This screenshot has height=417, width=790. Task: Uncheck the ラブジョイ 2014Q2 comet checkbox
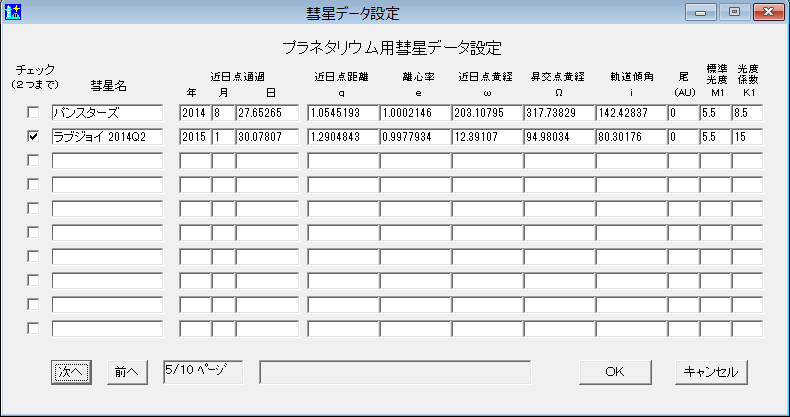coord(34,136)
